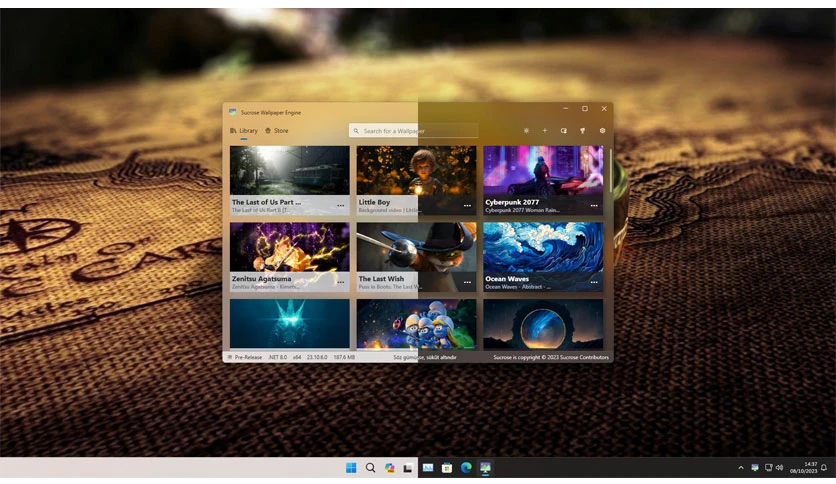836x484 pixels.
Task: Open Copilot from the taskbar
Action: (x=389, y=468)
